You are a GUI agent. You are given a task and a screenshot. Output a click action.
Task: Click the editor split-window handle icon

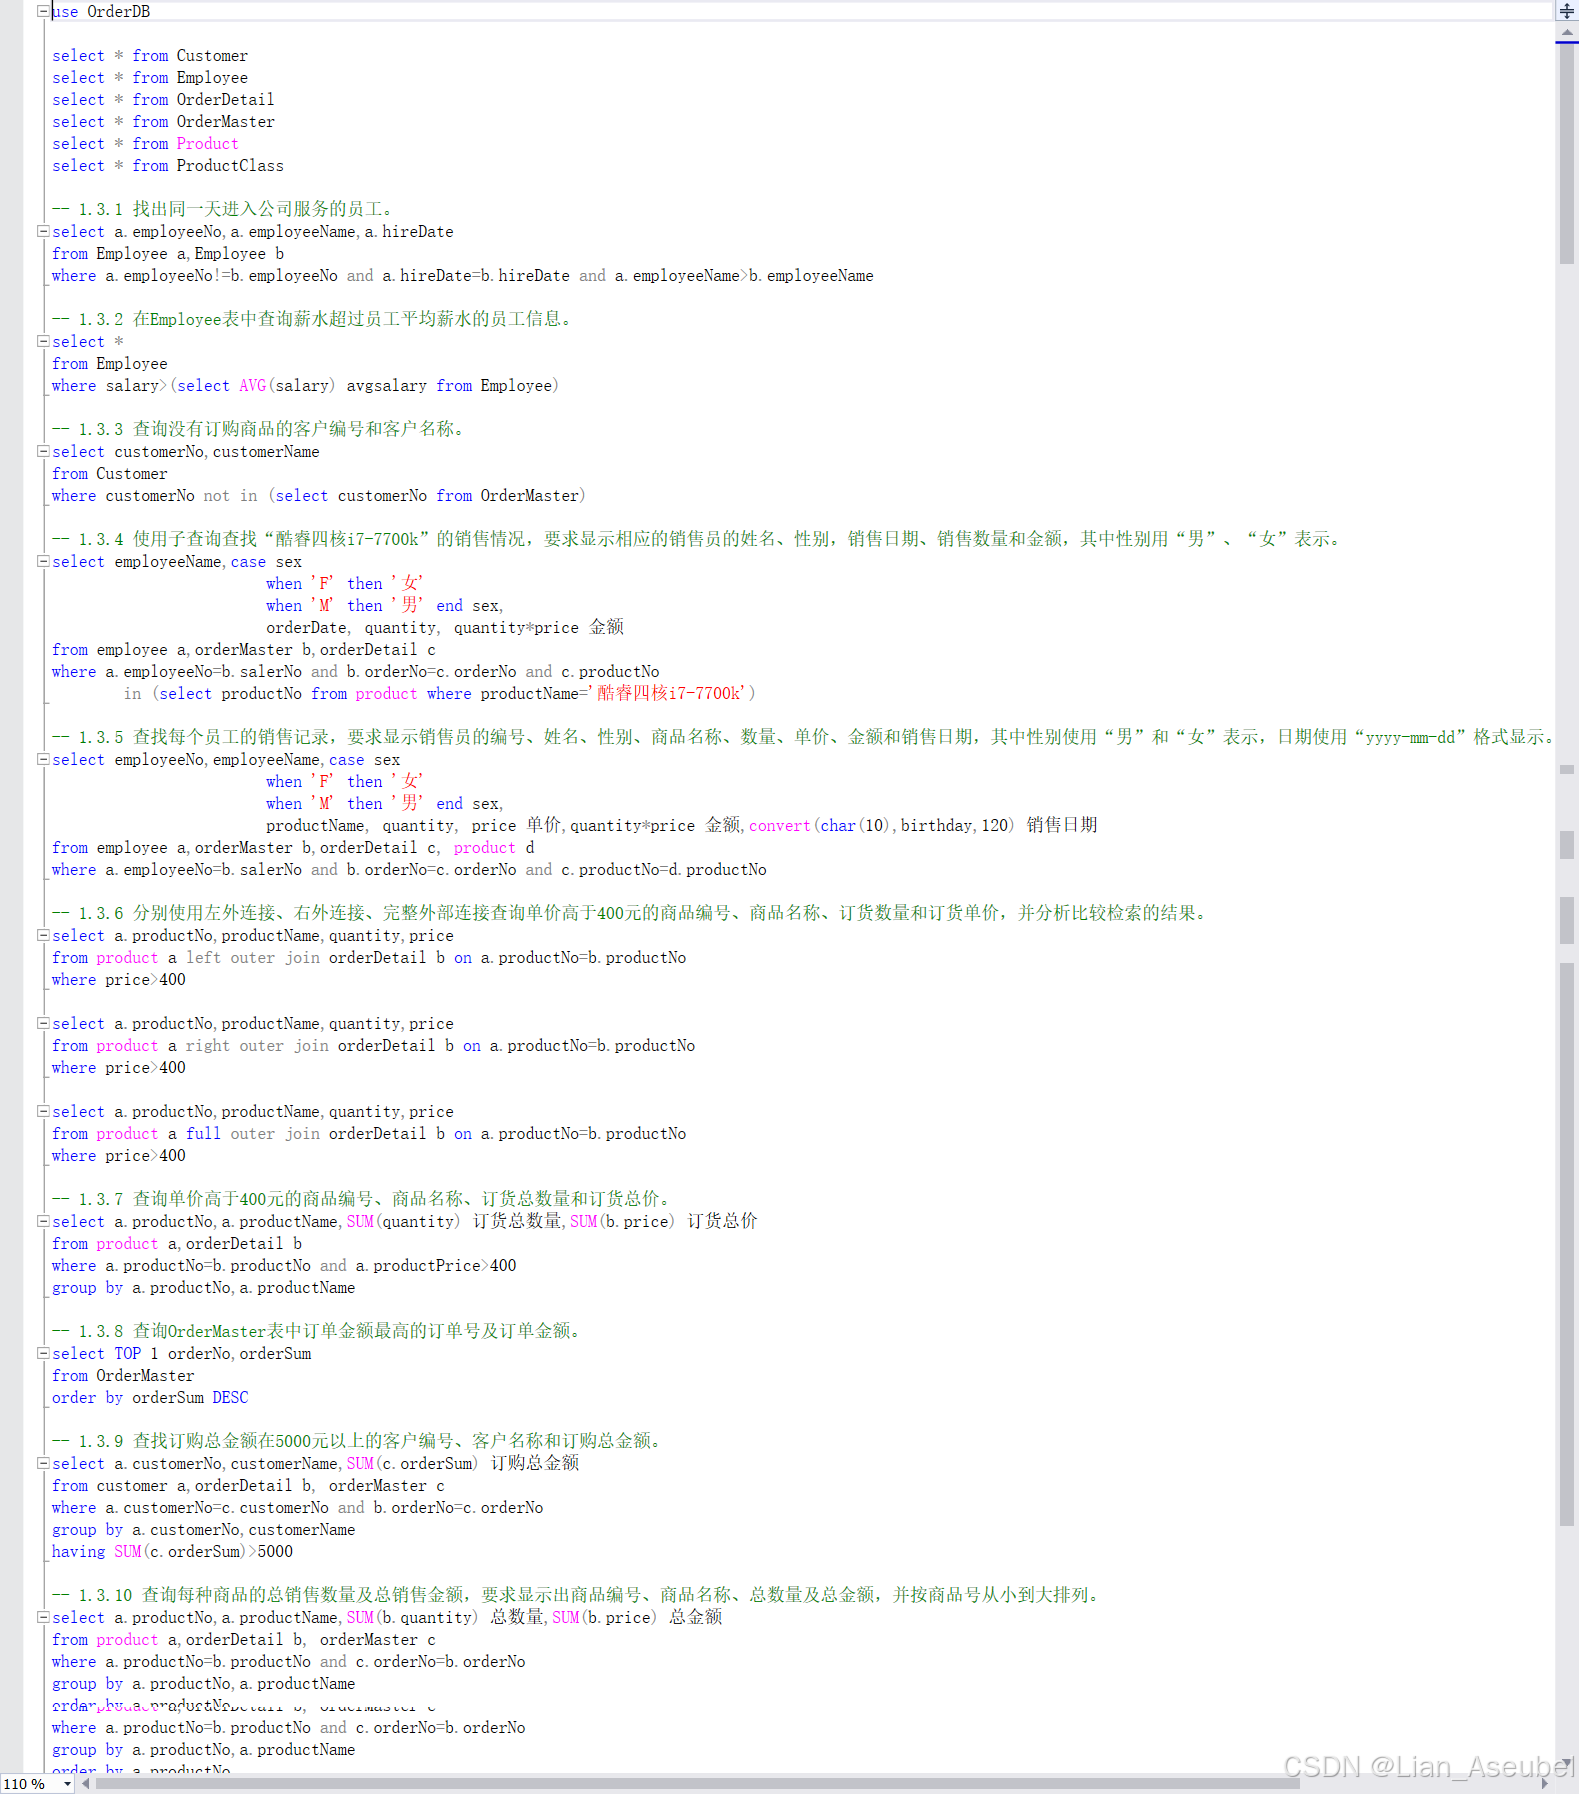coord(1567,11)
